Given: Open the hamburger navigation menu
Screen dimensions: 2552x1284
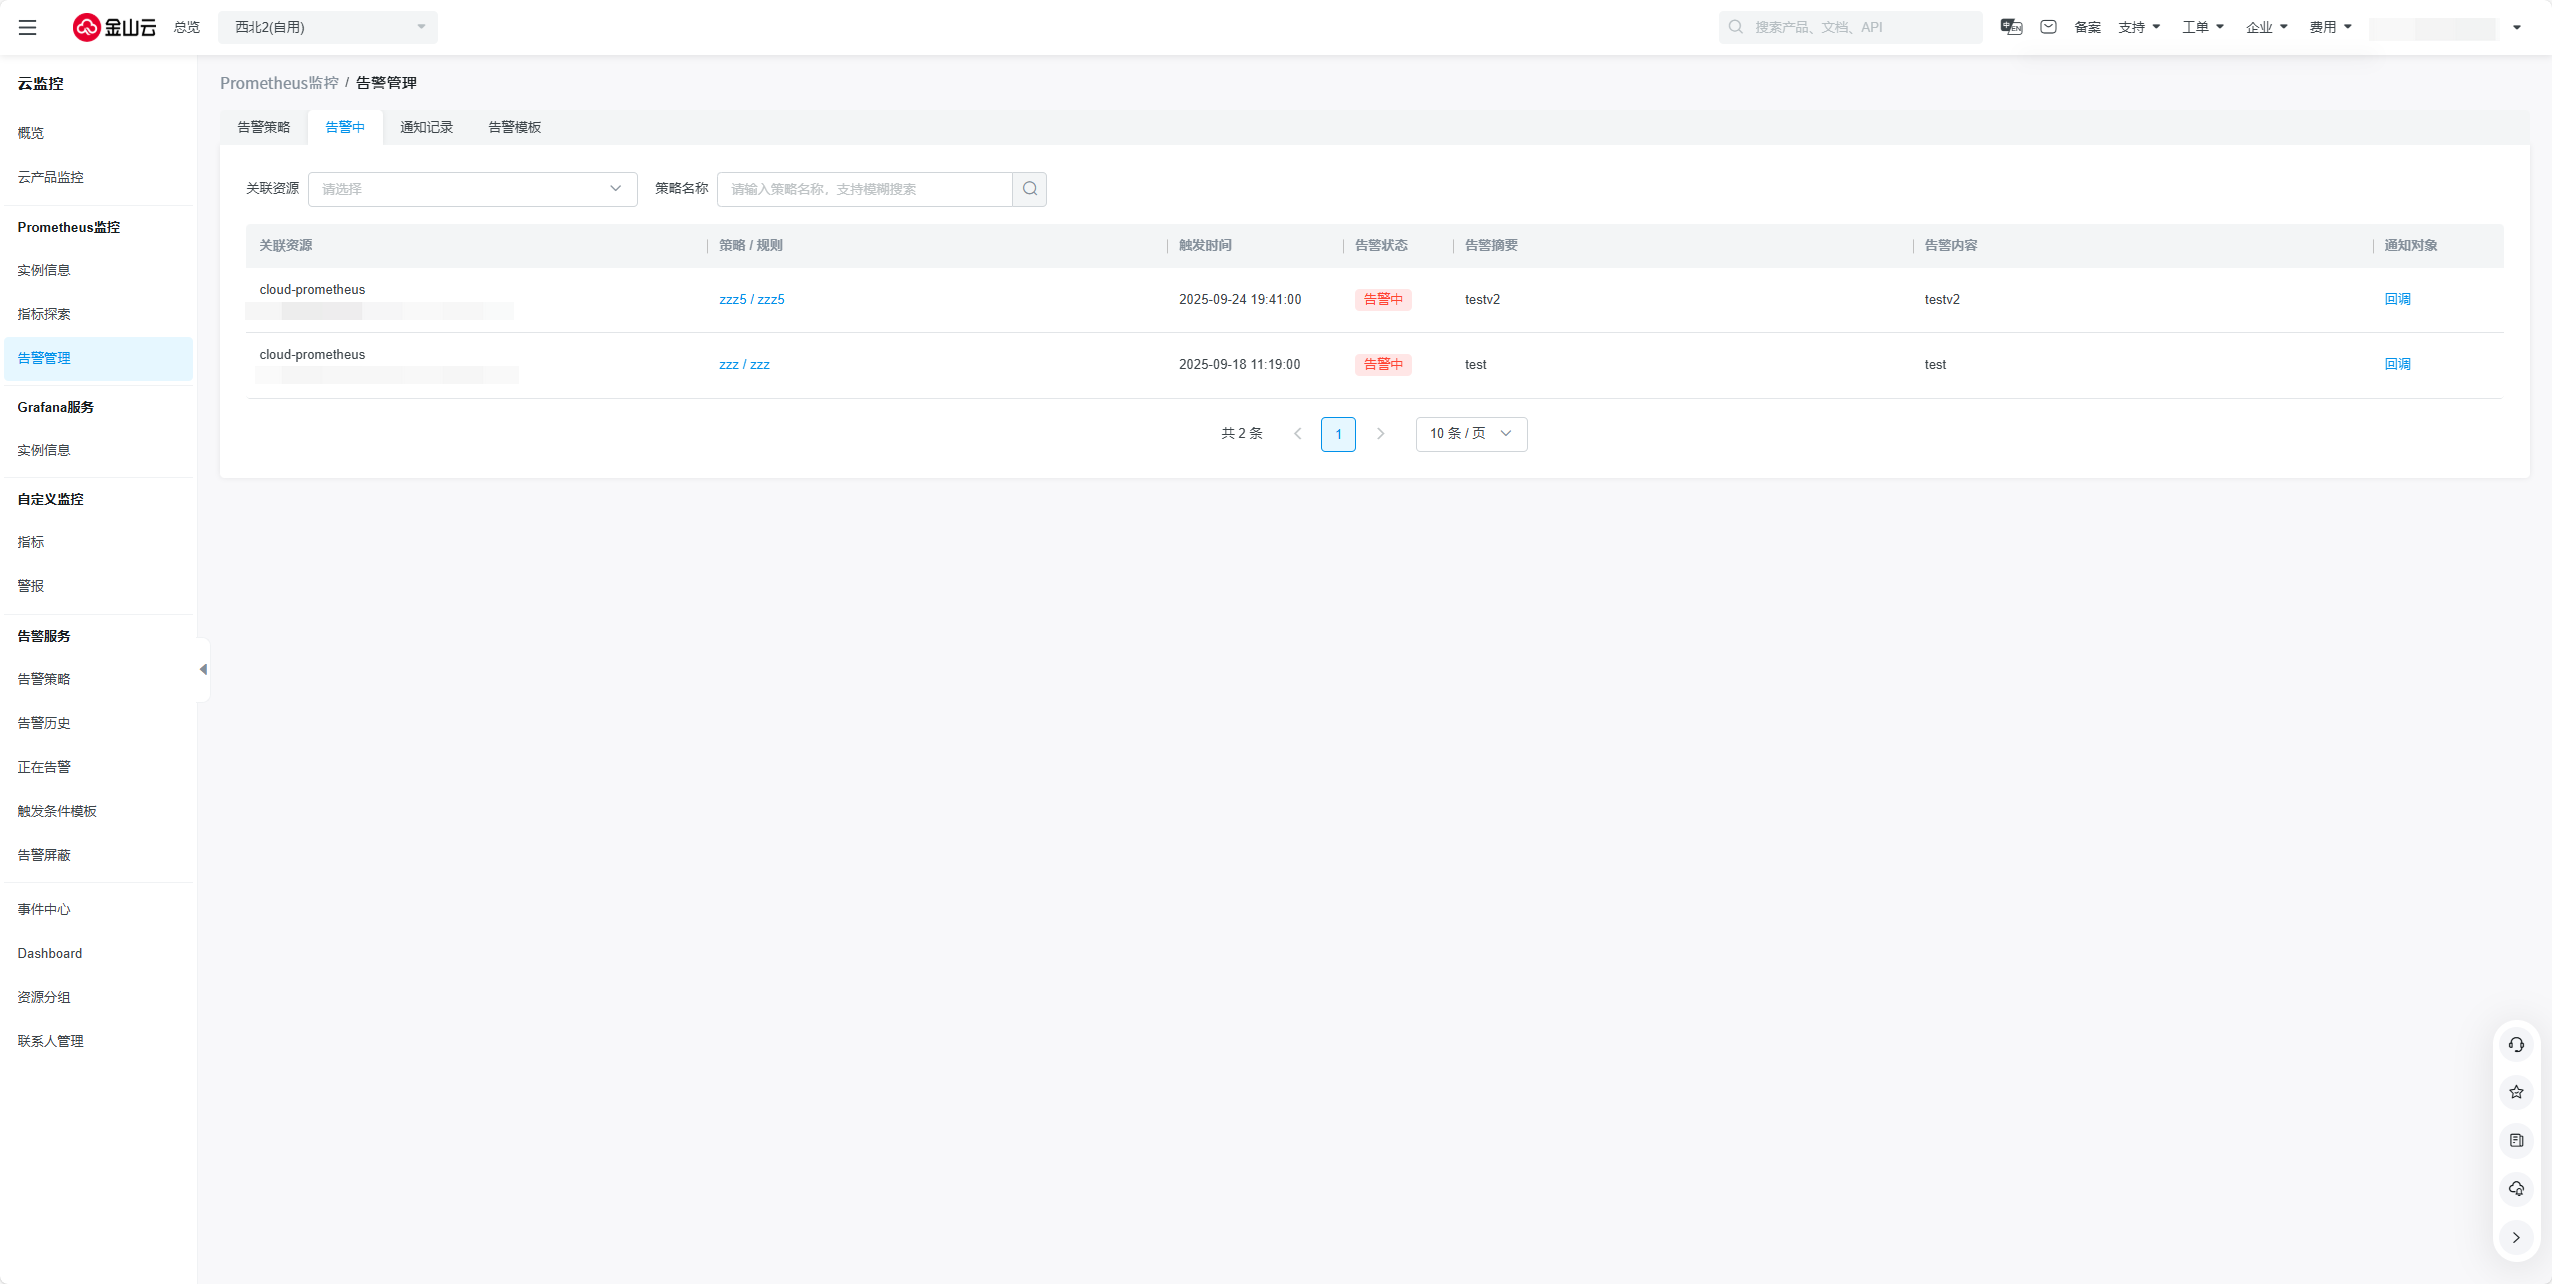Looking at the screenshot, I should (27, 27).
